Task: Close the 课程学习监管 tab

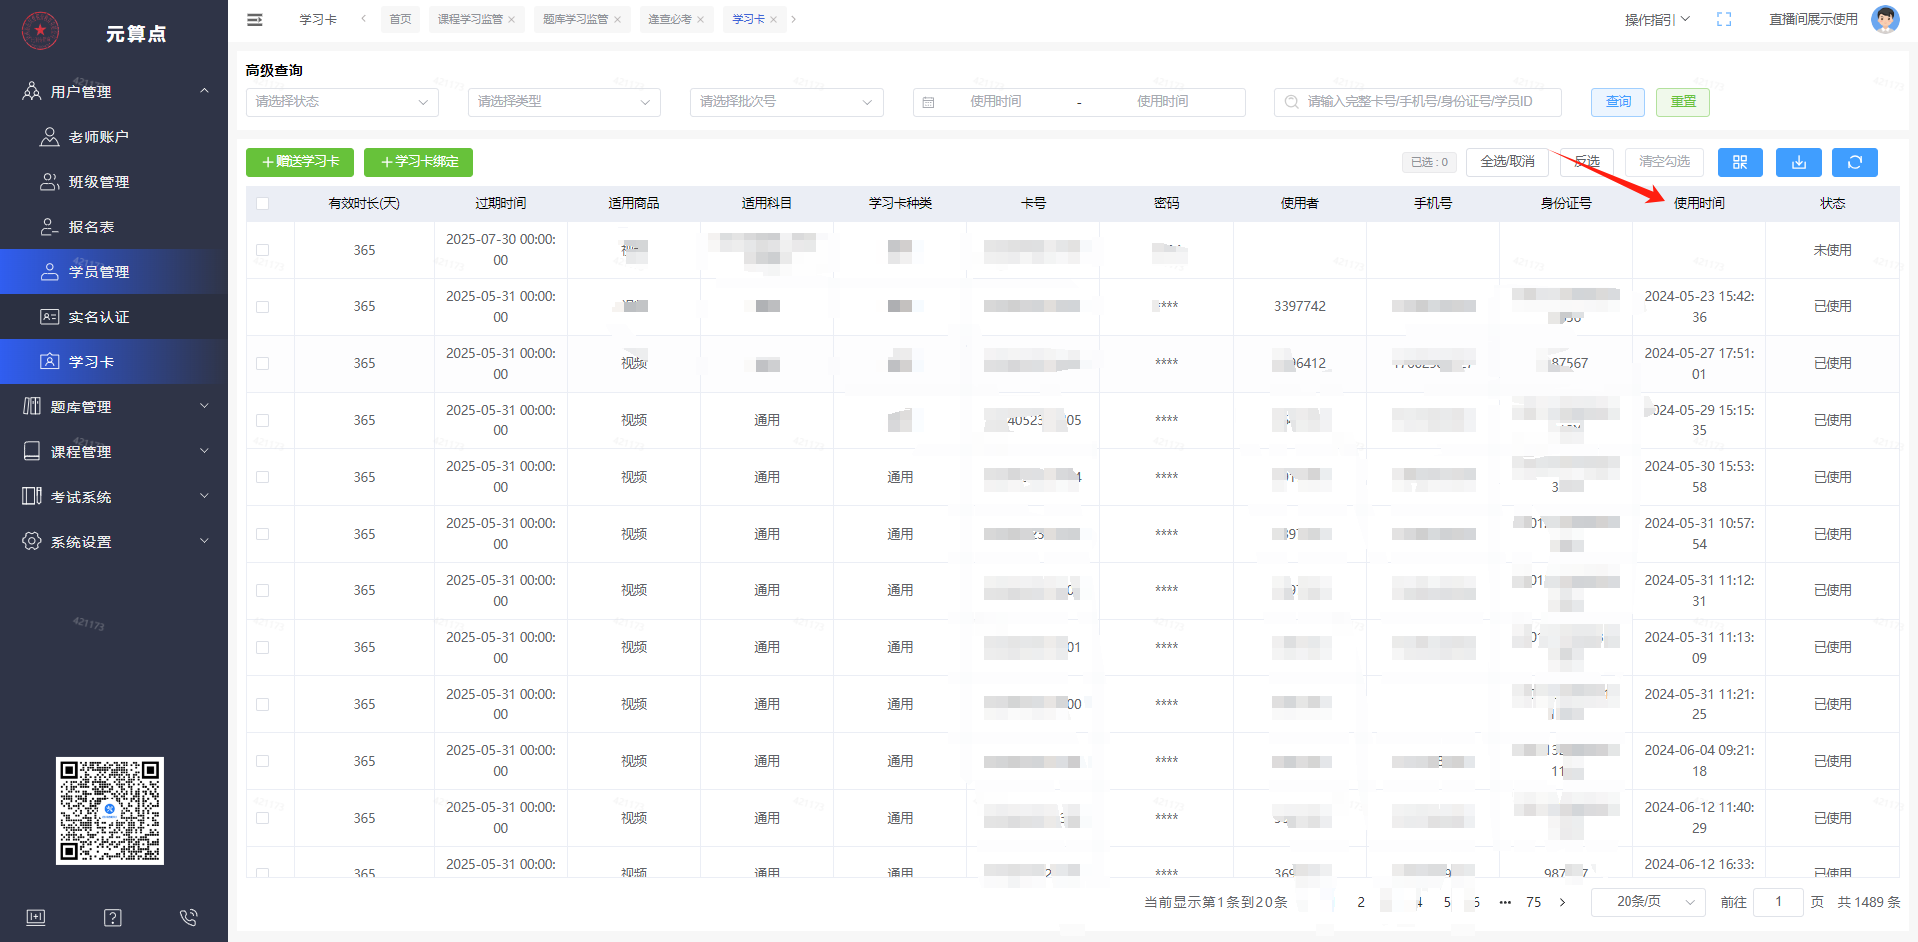Action: [512, 20]
